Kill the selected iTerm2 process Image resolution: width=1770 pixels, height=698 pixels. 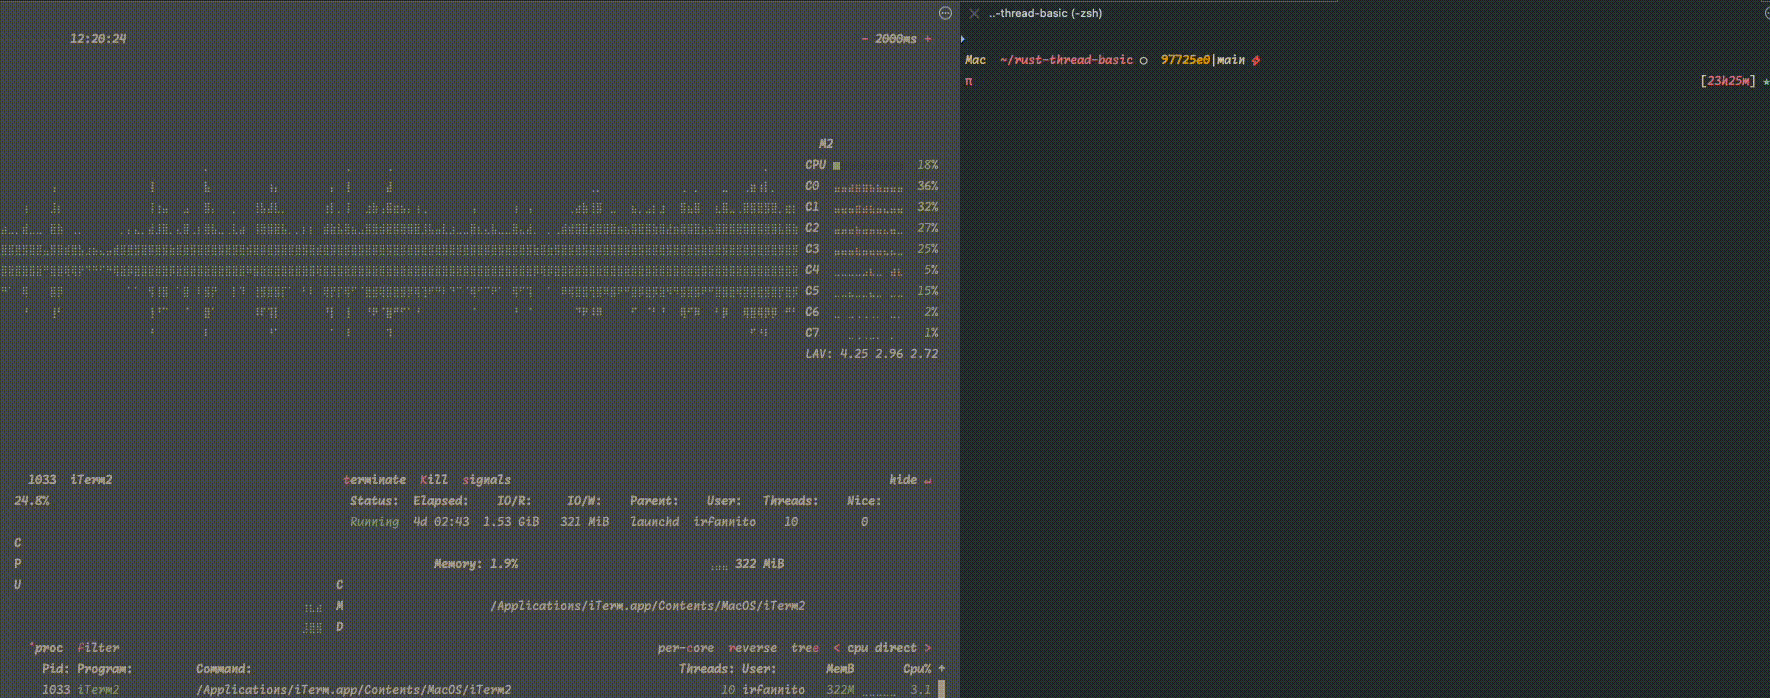[x=434, y=480]
